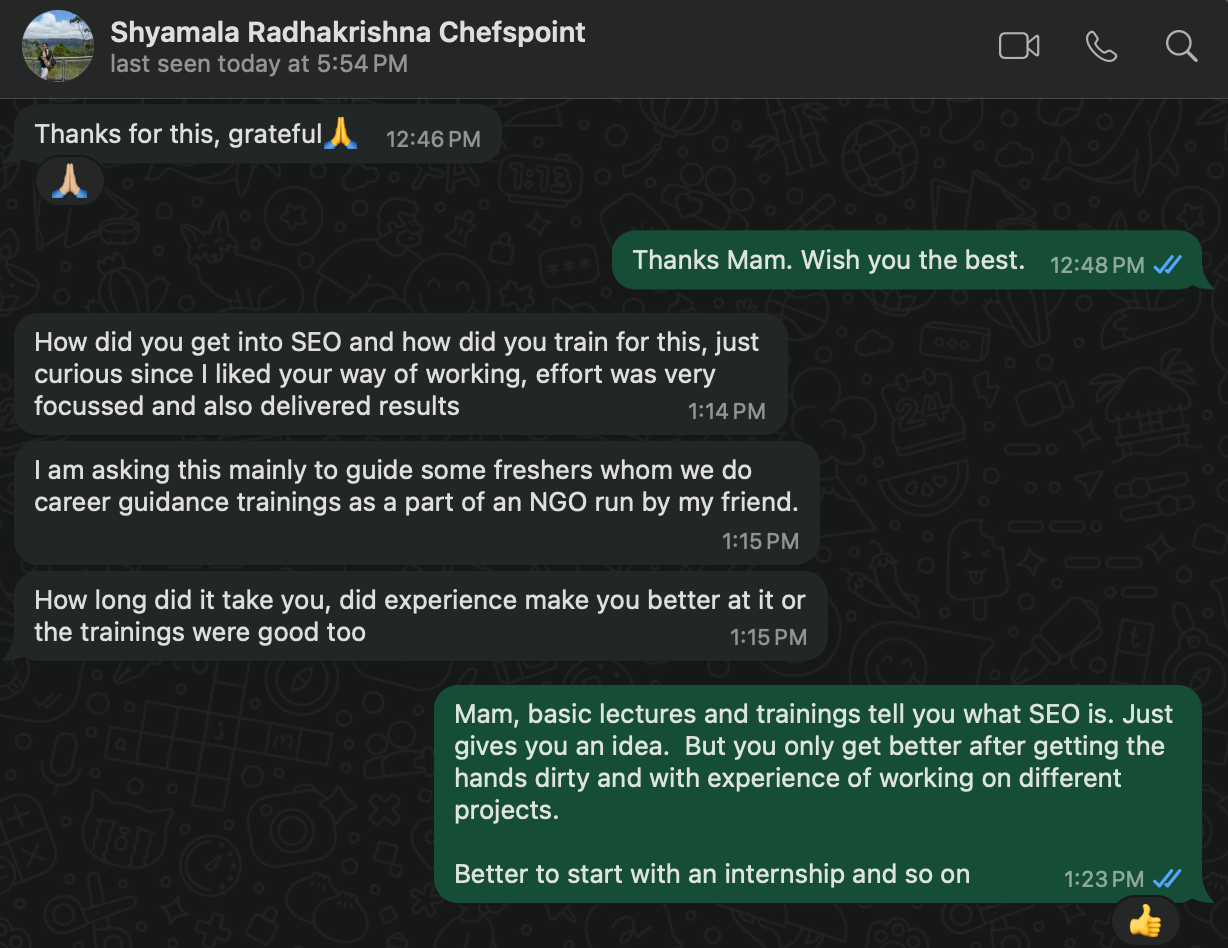Click the 'How long did it take you' message
The height and width of the screenshot is (948, 1228).
click(419, 615)
